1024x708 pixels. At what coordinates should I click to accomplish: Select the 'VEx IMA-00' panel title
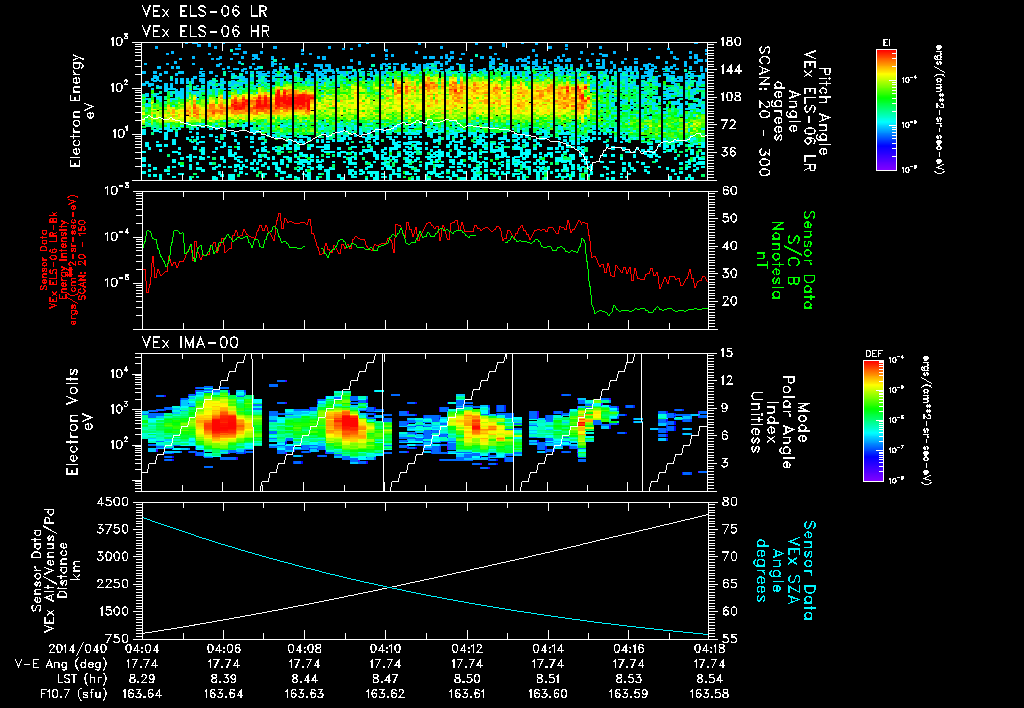pos(191,342)
